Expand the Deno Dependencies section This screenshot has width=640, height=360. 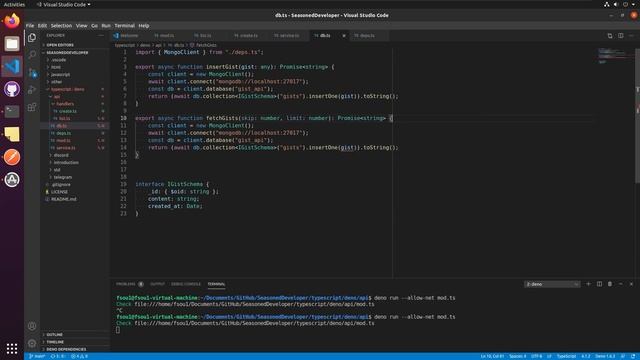[65, 349]
